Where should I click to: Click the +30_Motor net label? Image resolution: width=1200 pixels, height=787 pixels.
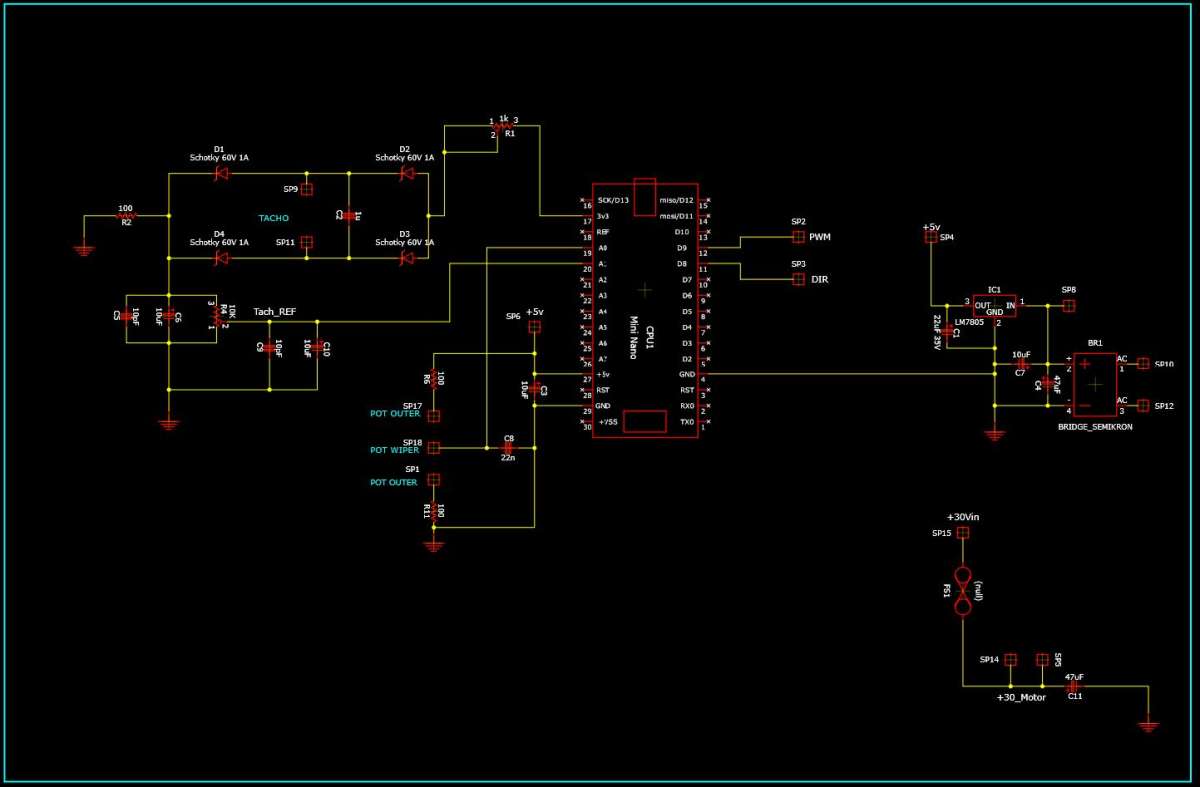pyautogui.click(x=1021, y=698)
